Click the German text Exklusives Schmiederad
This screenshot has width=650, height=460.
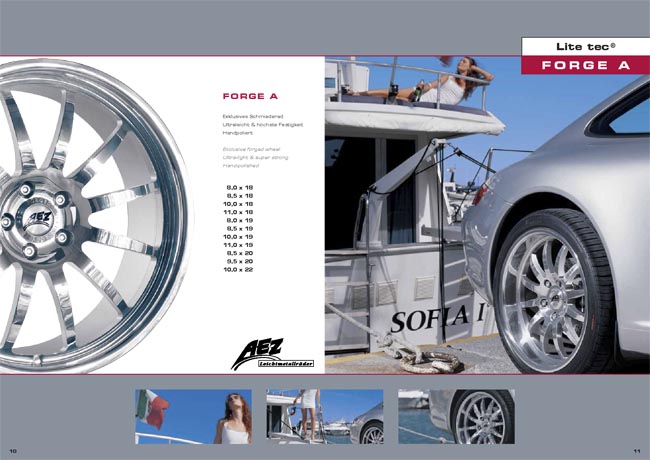point(250,116)
